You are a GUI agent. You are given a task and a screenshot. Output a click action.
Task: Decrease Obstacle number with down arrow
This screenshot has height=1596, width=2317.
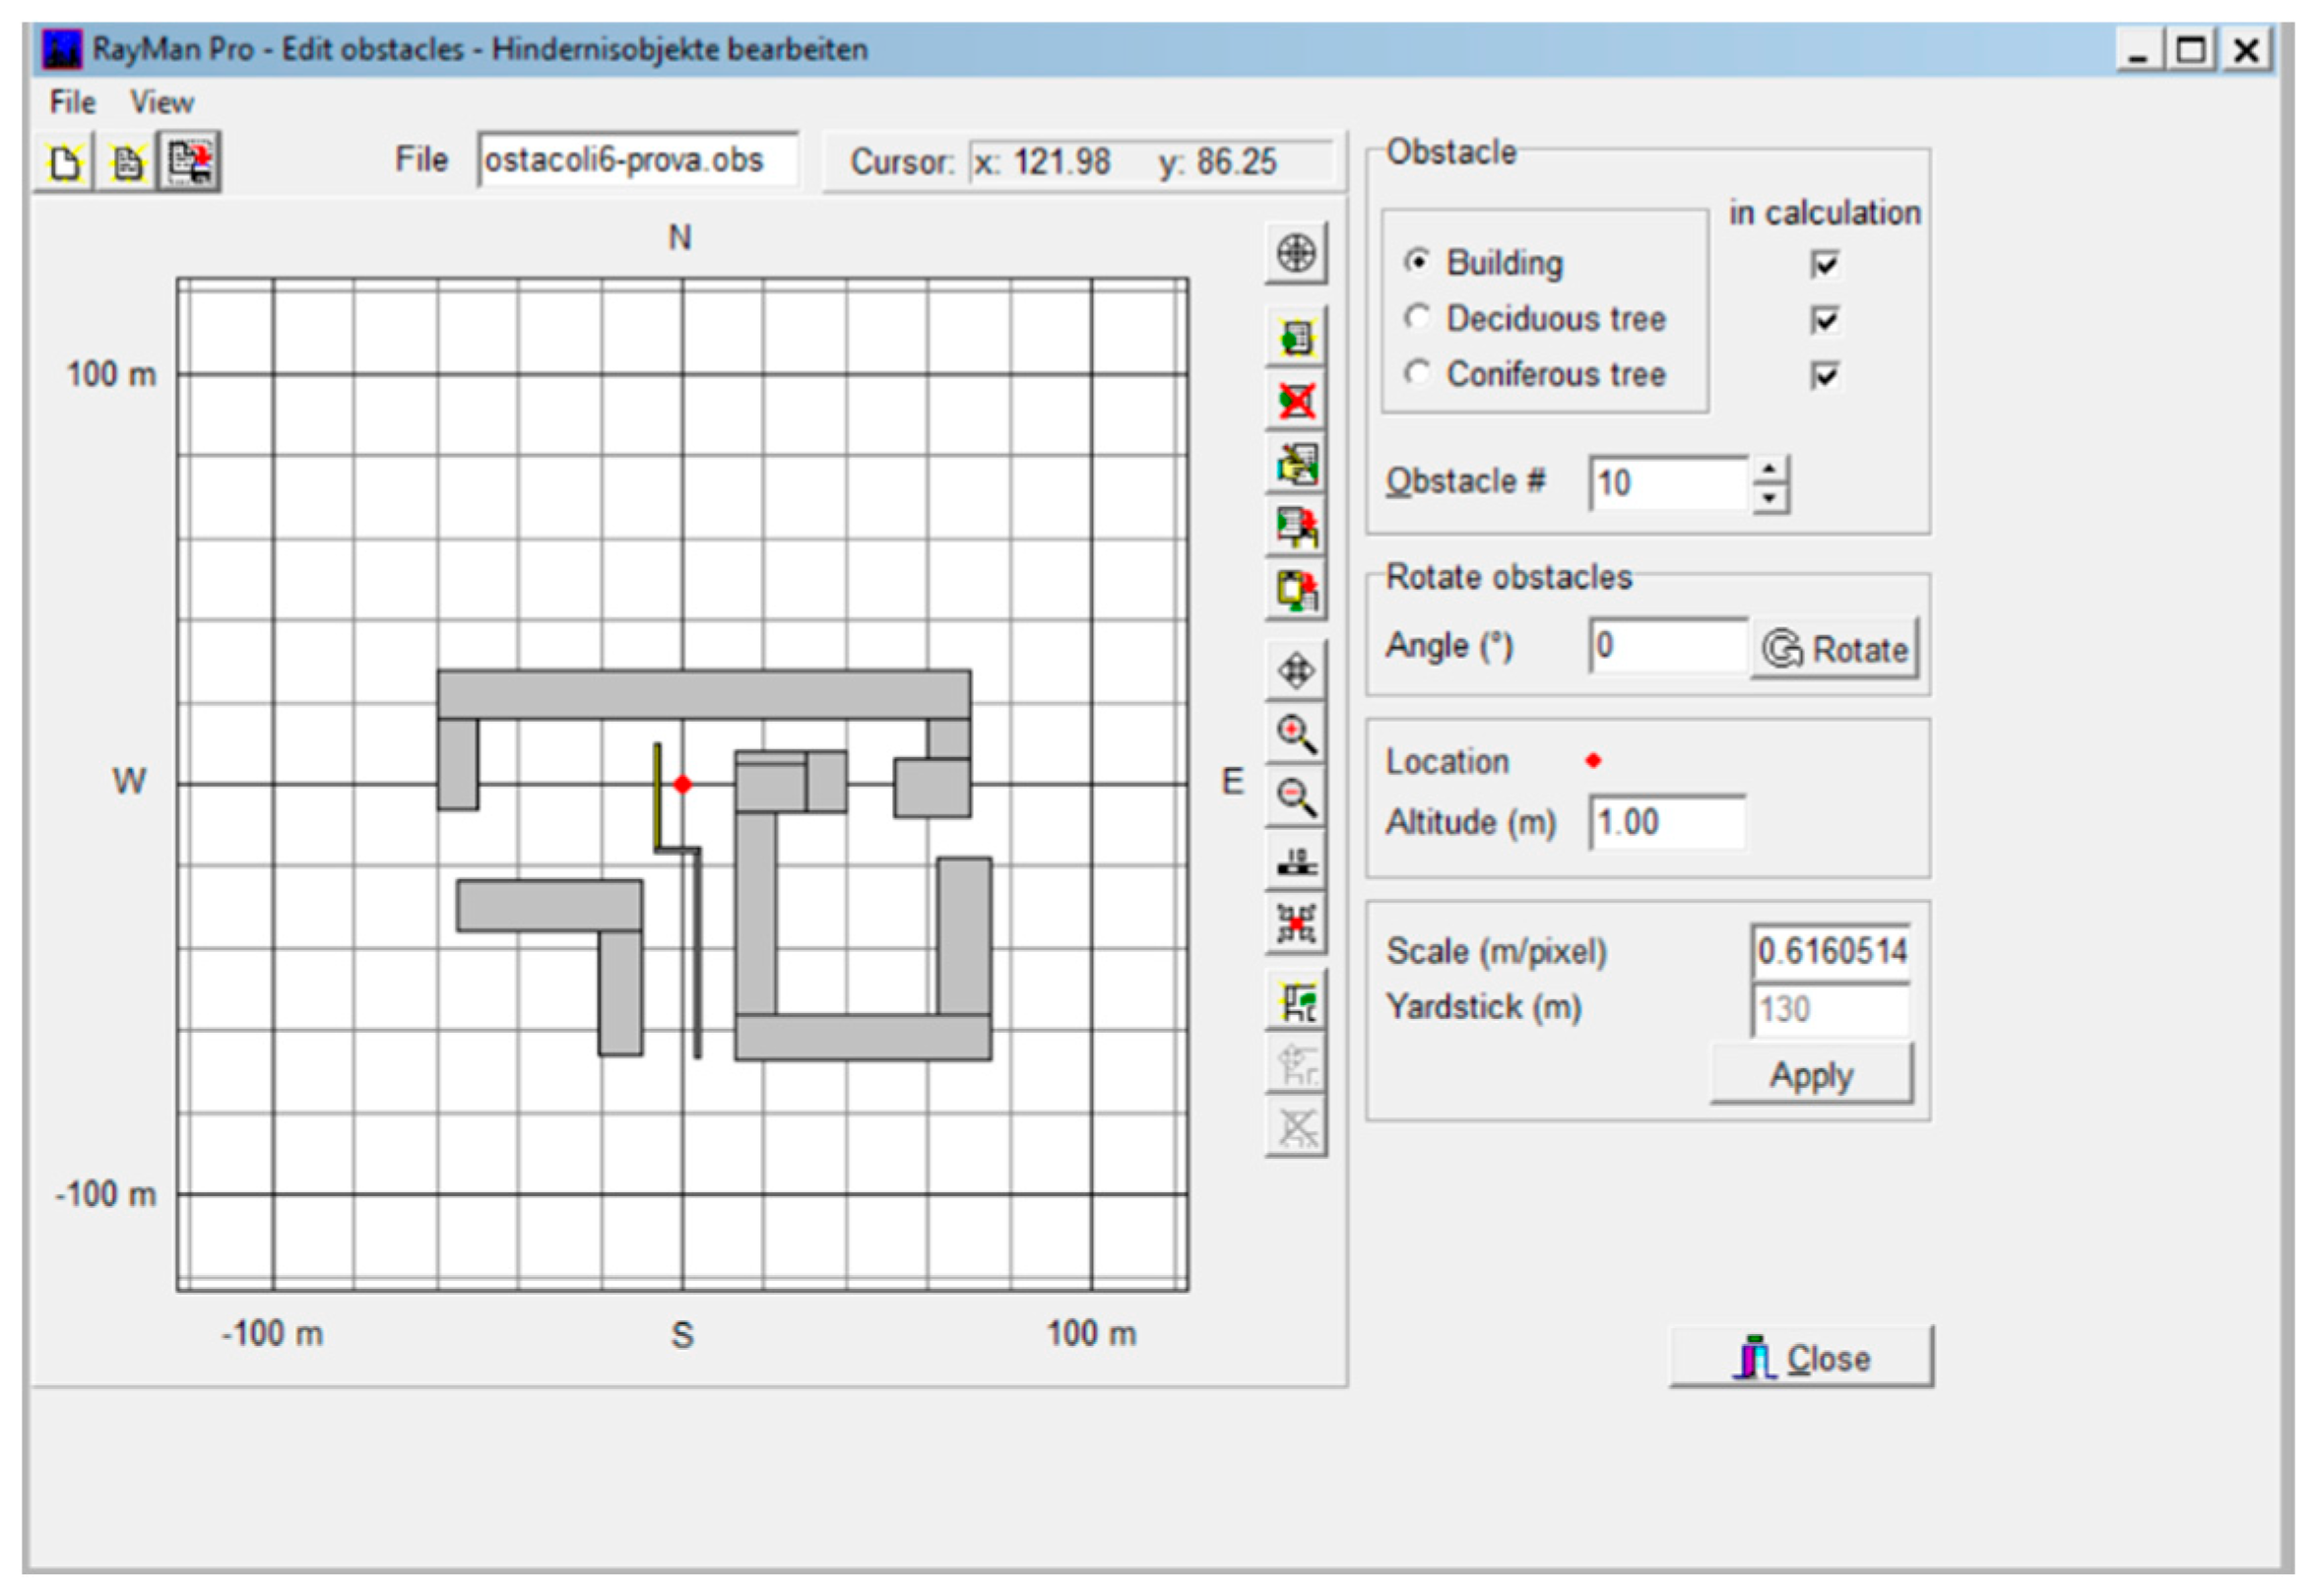pos(1770,497)
